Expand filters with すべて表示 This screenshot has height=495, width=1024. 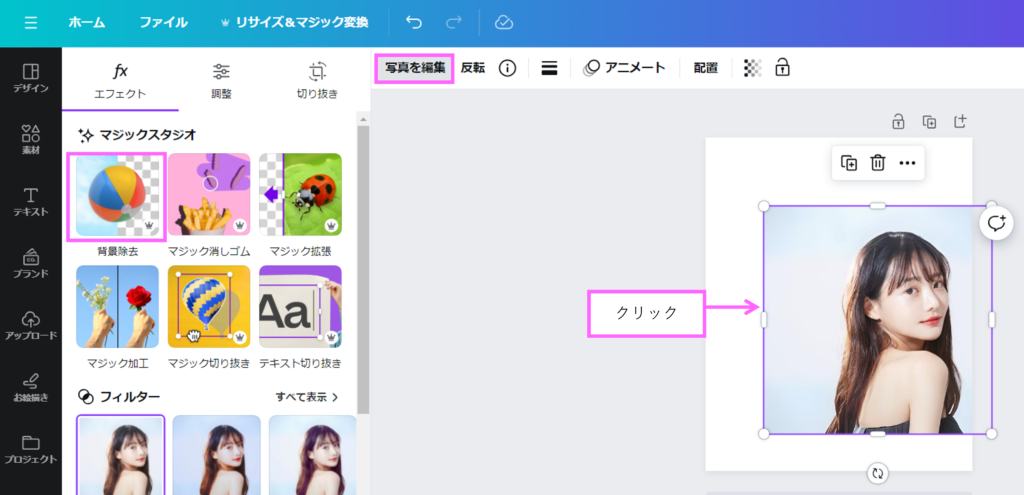pos(307,397)
